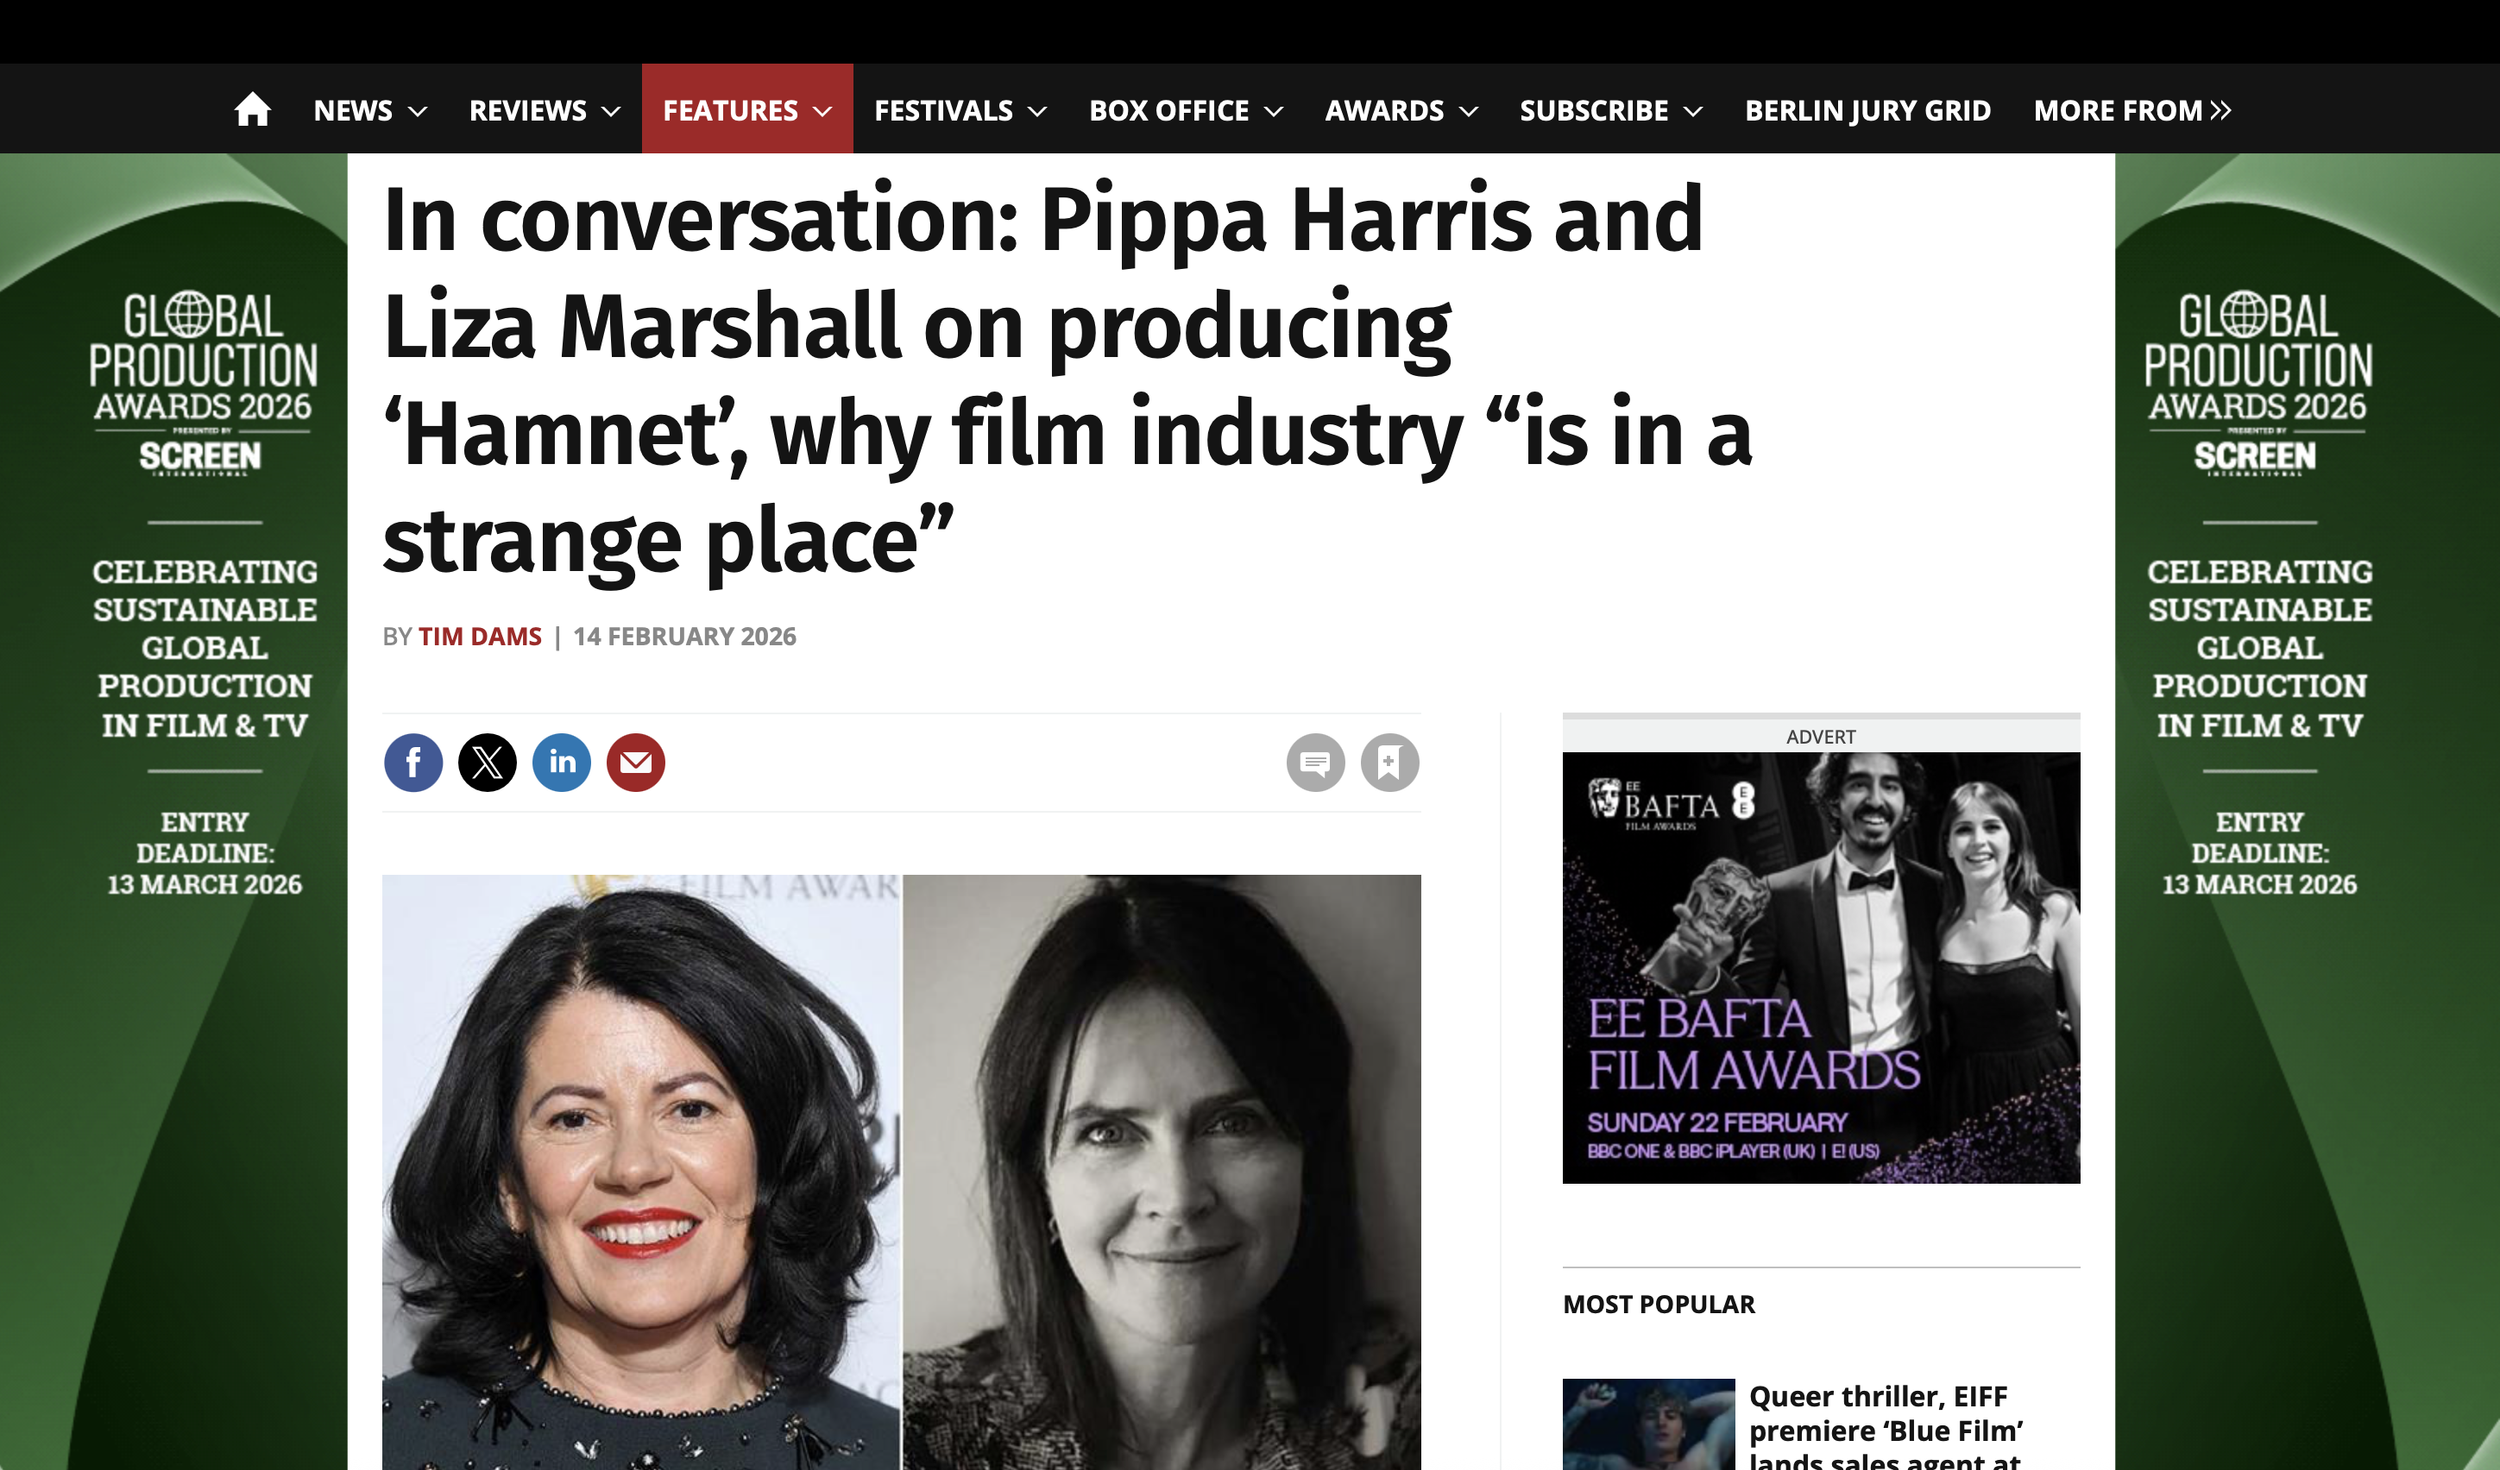Expand the FESTIVALS dropdown menu
Image resolution: width=2500 pixels, height=1470 pixels.
[960, 110]
